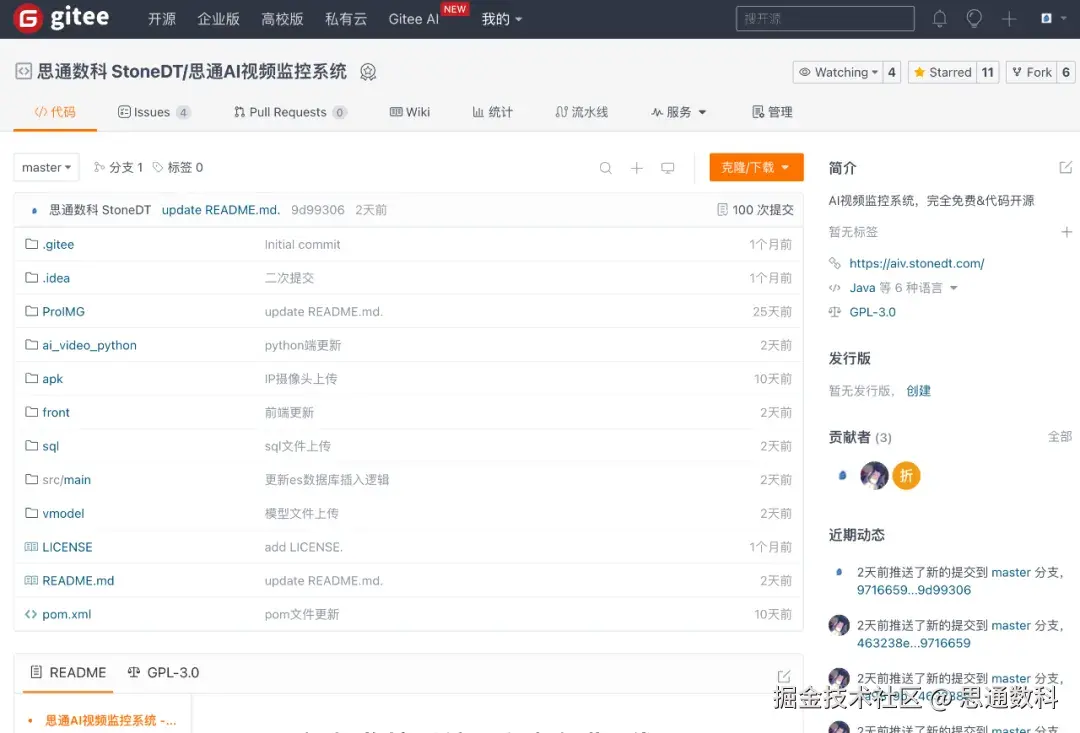Click the 搜开源 search input field
Screen dimensions: 1080x733
825,18
